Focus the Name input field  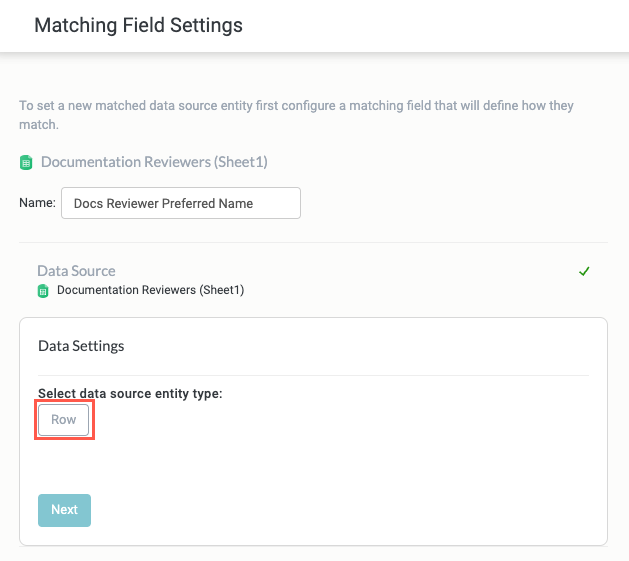pos(180,203)
